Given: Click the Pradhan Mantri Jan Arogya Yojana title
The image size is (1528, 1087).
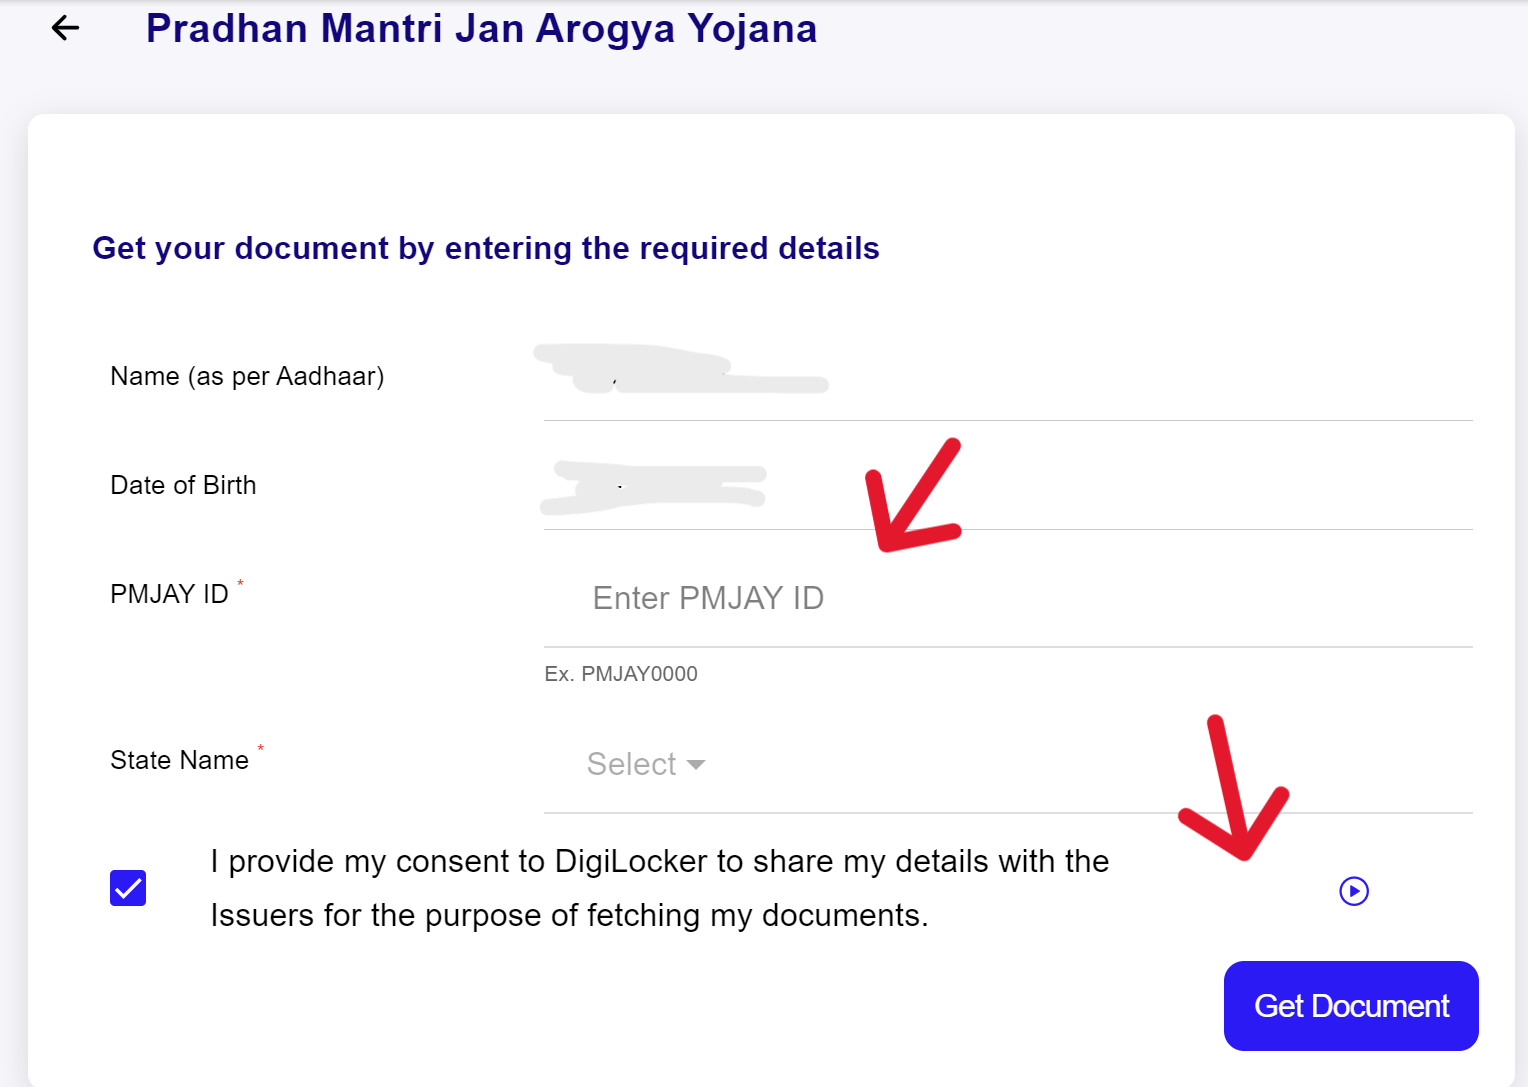Looking at the screenshot, I should (481, 28).
